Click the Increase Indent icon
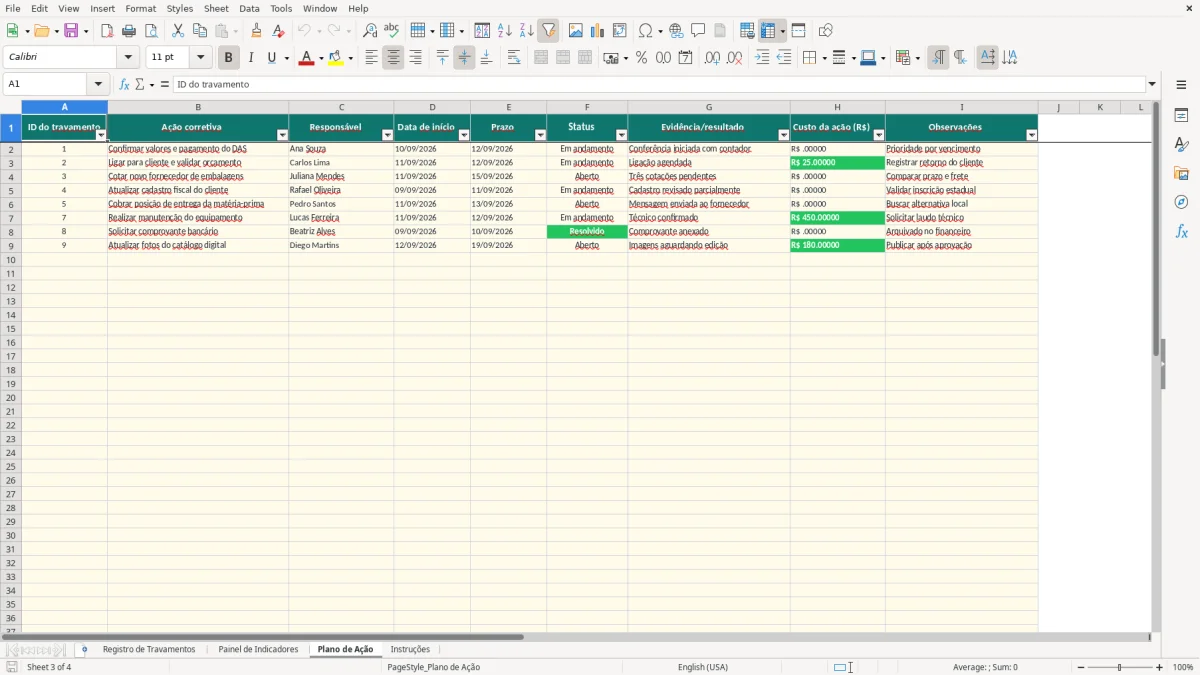 [x=762, y=58]
